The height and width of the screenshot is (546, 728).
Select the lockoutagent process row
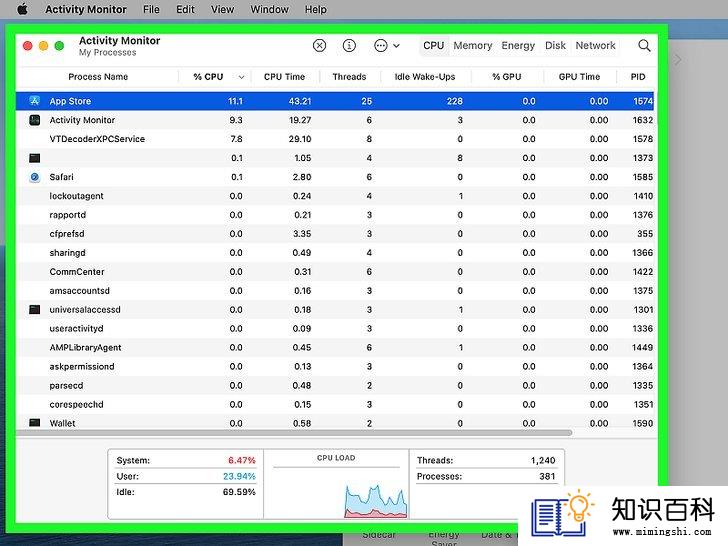(x=335, y=196)
